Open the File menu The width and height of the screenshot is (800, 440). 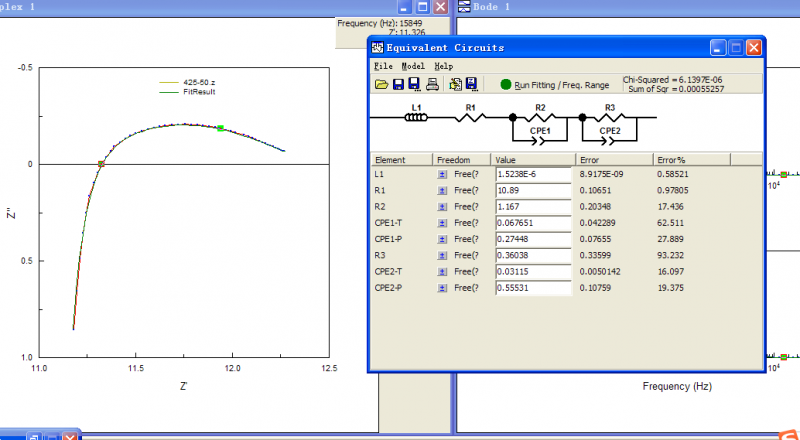(383, 66)
